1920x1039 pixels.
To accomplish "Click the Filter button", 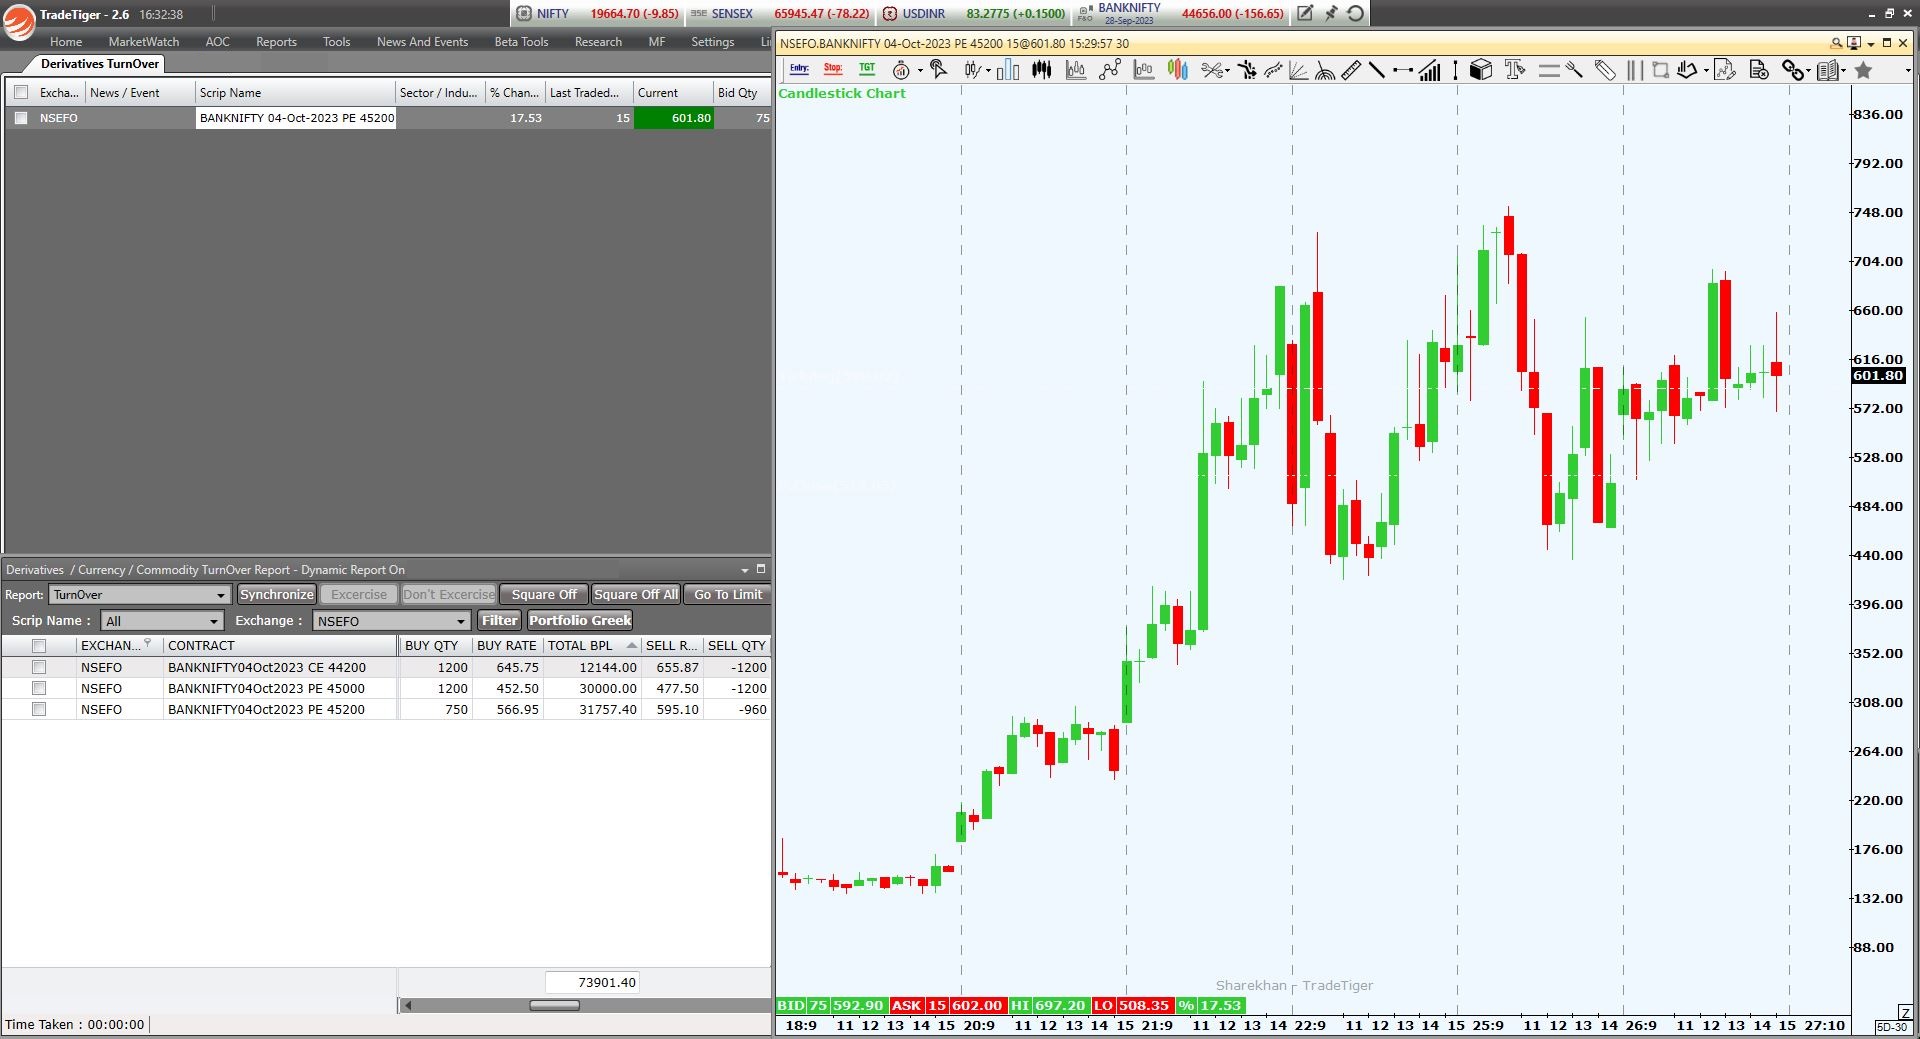I will 500,621.
